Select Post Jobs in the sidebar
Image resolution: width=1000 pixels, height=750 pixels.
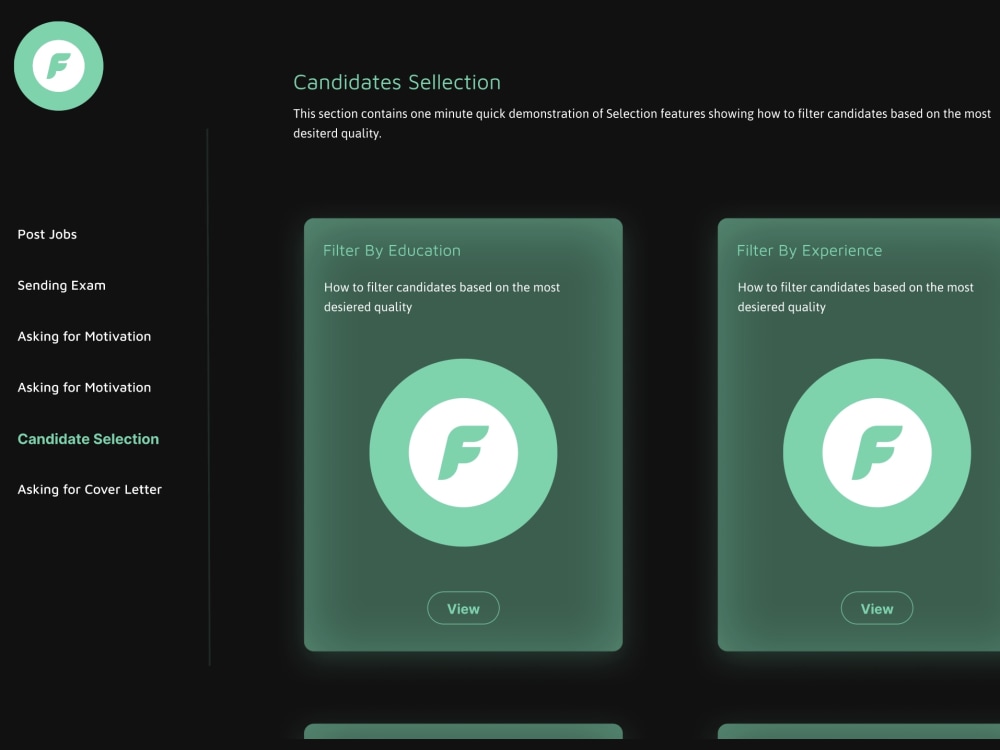coord(47,234)
